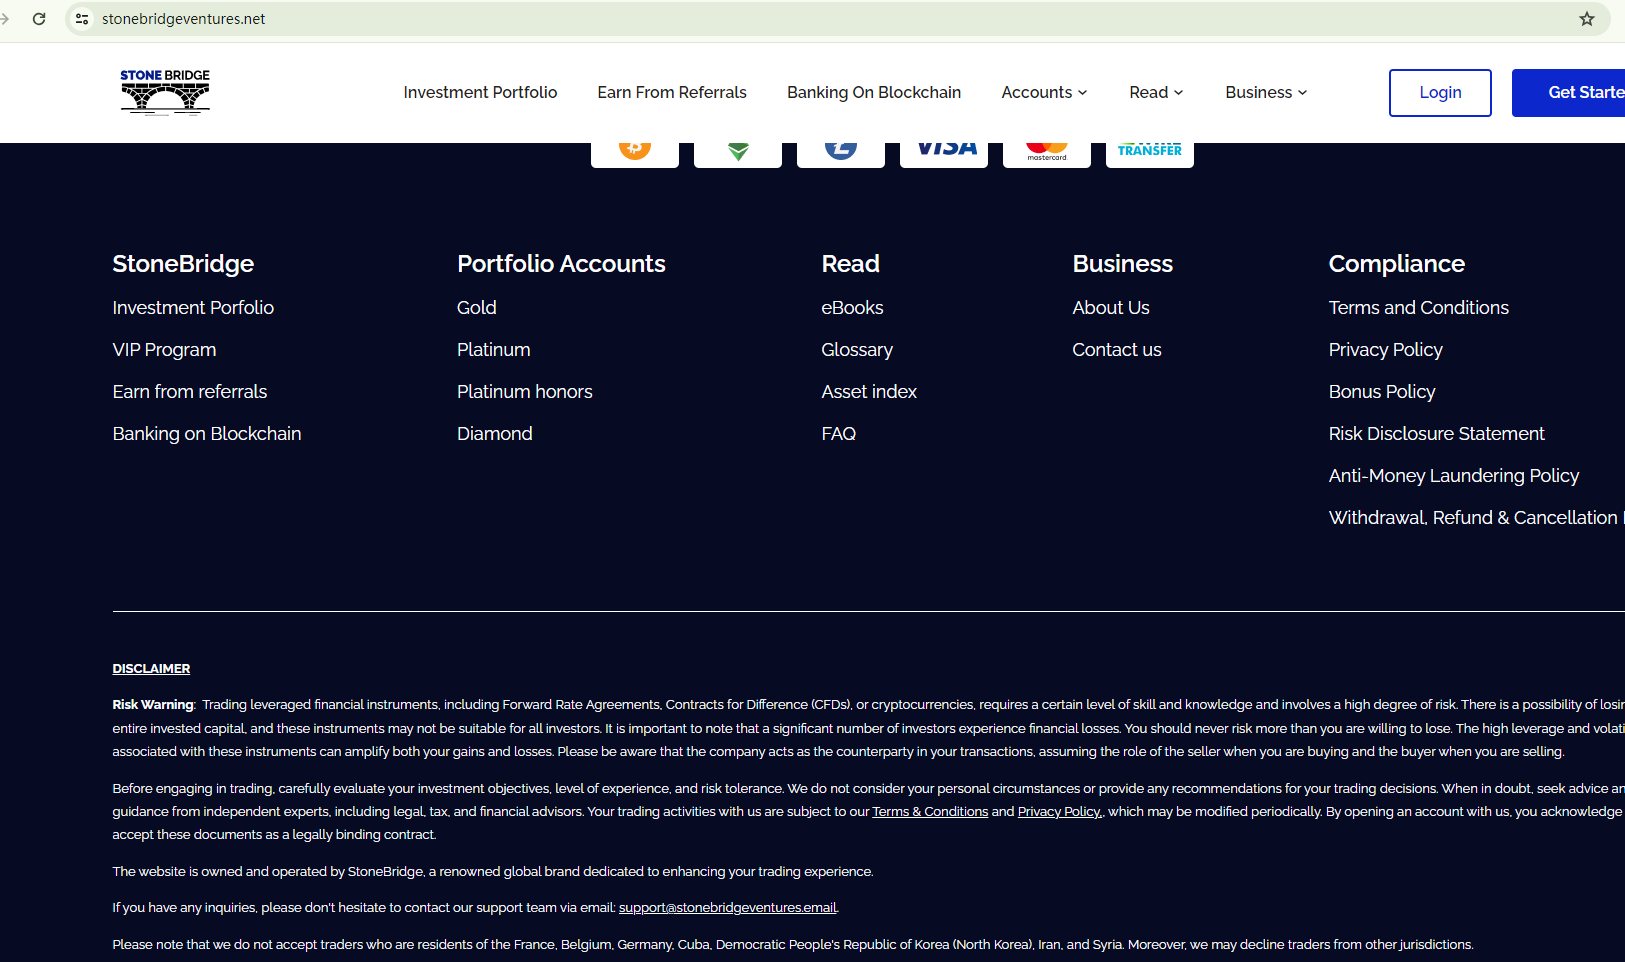Expand the Accounts dropdown menu
The image size is (1625, 962).
1044,92
